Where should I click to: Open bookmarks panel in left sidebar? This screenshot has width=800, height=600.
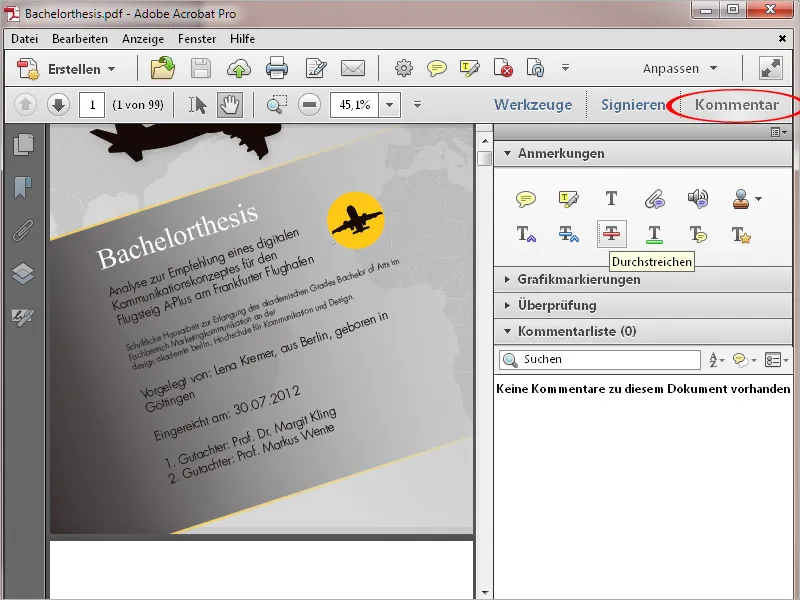point(23,187)
